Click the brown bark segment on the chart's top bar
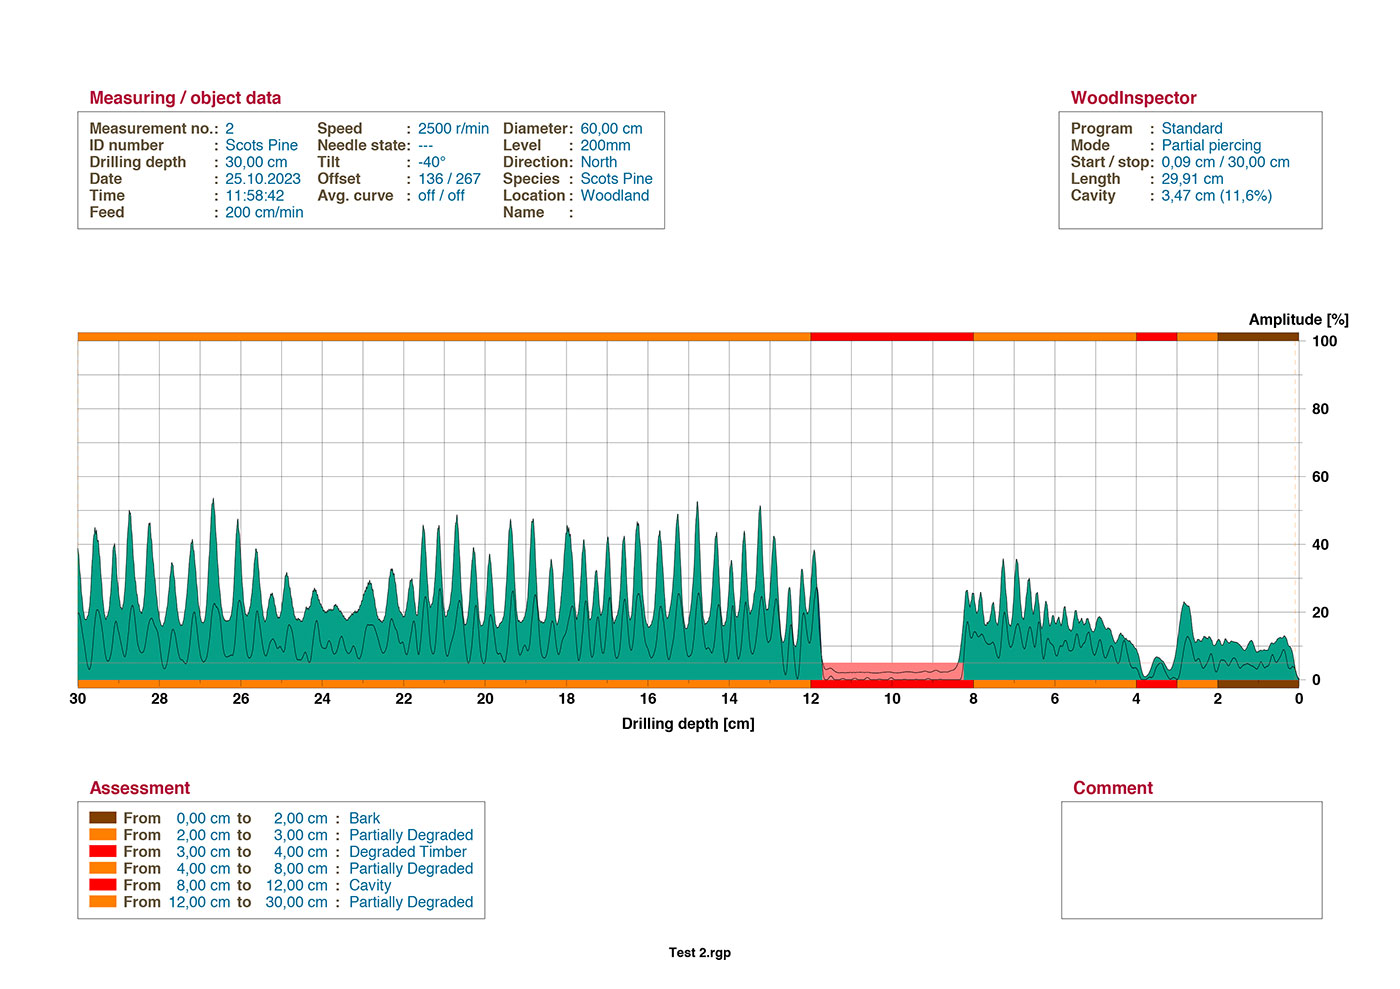 point(1257,337)
